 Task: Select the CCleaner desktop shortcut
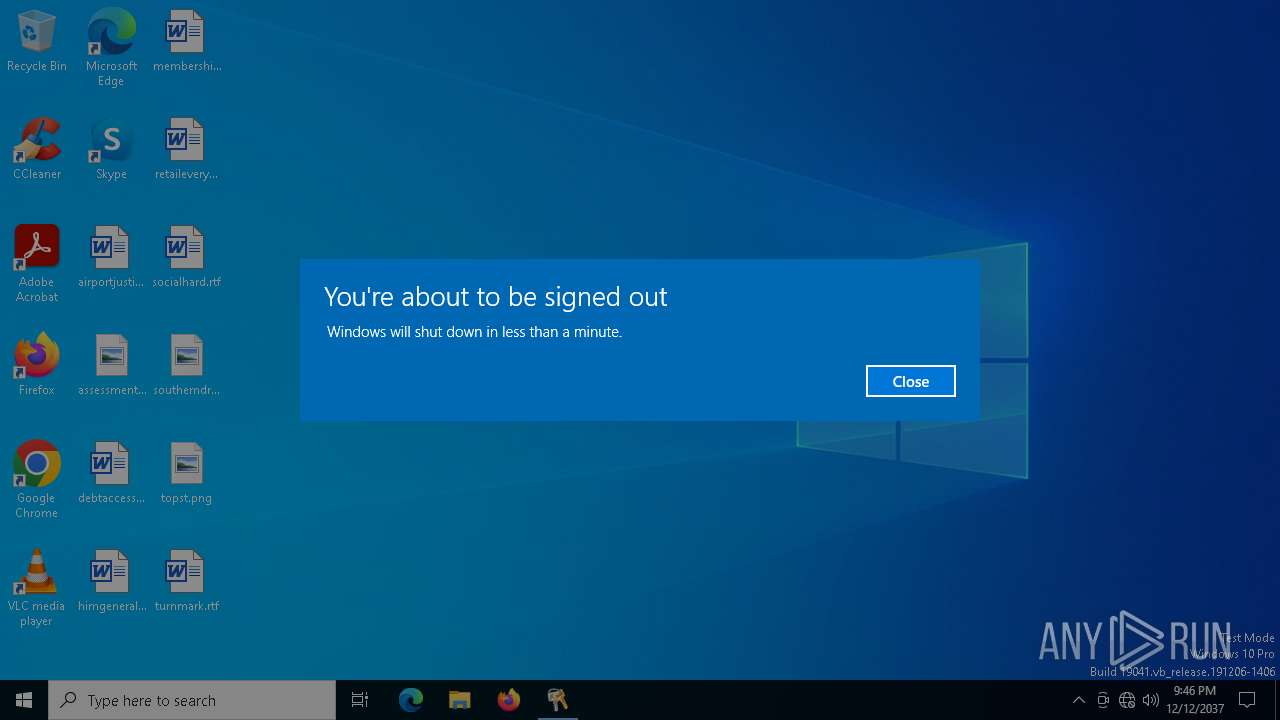click(x=37, y=149)
